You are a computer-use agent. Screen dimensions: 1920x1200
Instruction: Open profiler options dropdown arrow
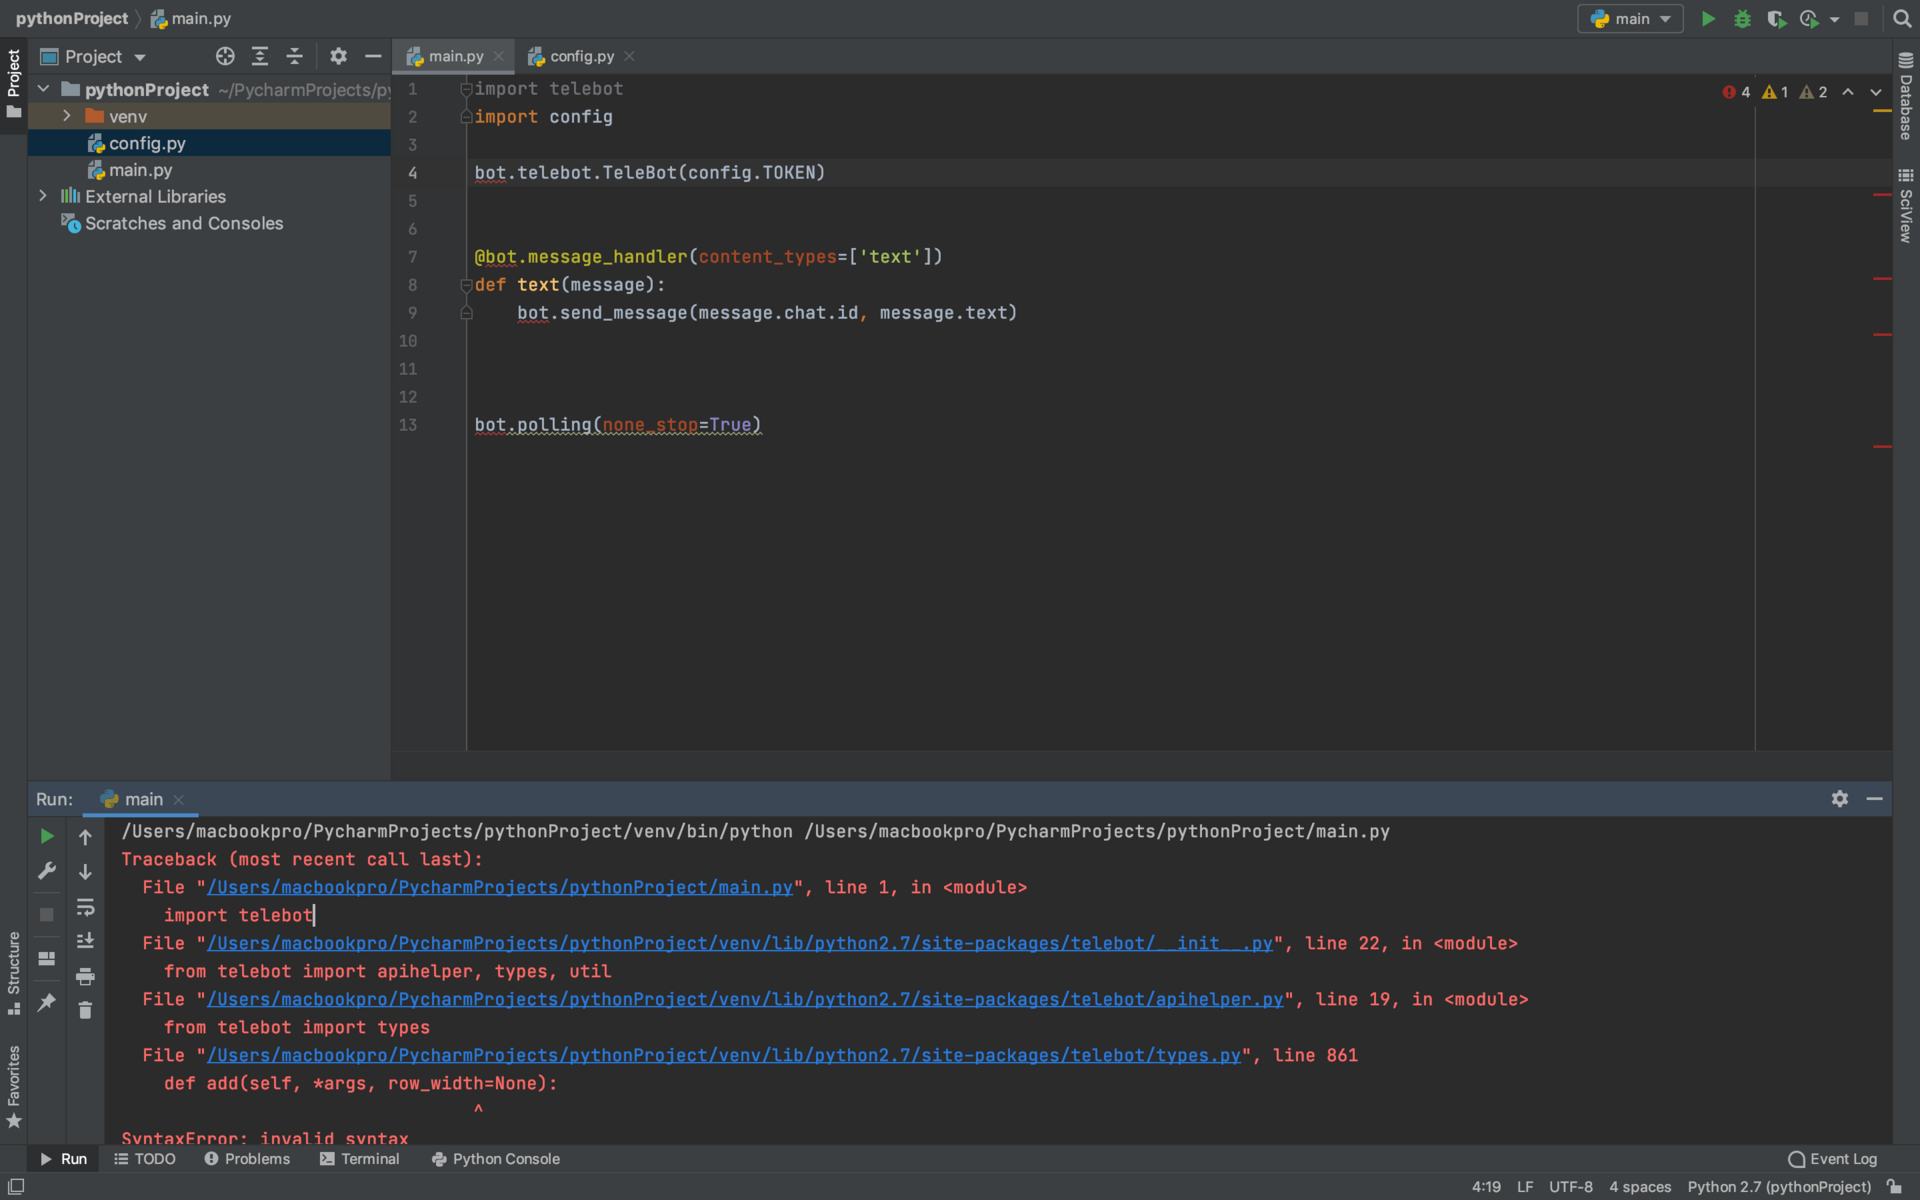[1834, 20]
